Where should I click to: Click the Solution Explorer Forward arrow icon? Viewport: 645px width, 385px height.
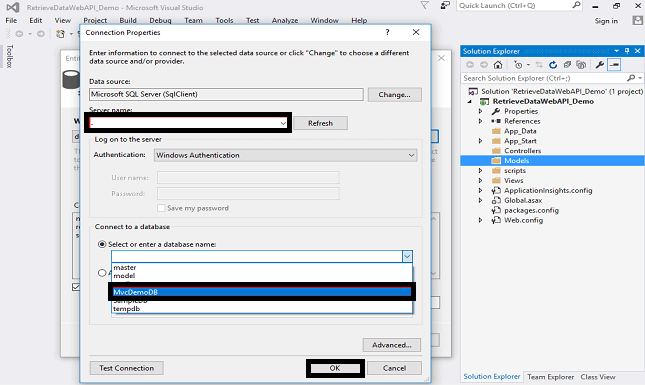(484, 65)
